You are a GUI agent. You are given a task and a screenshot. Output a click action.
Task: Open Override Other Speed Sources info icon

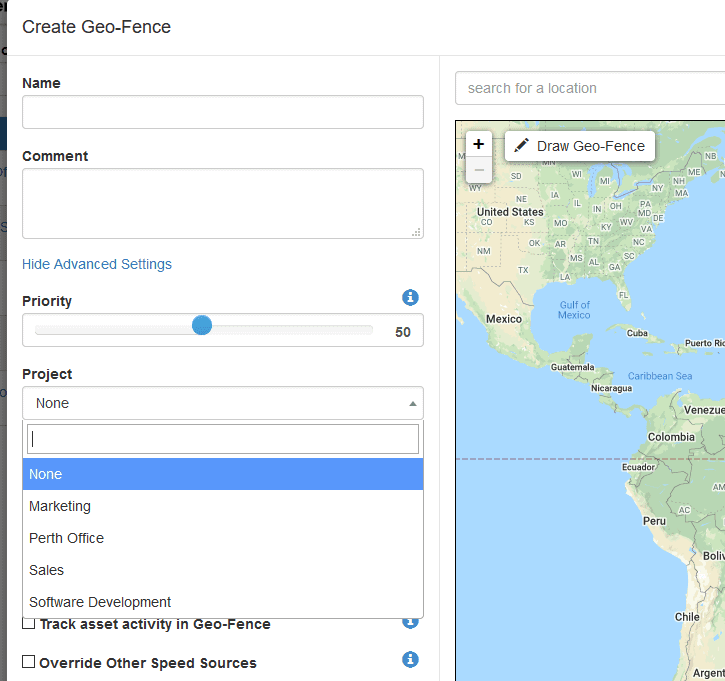[x=410, y=659]
